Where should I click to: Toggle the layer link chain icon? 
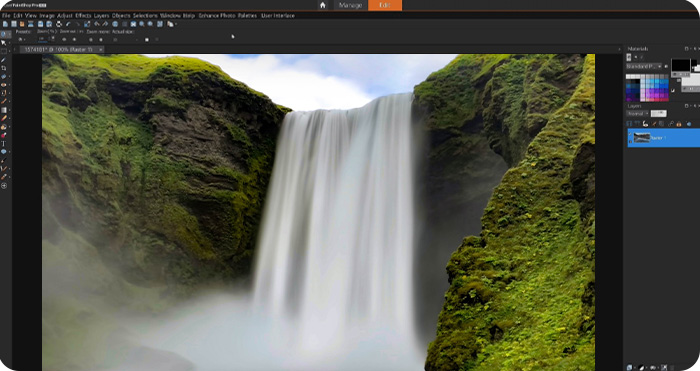click(x=671, y=124)
